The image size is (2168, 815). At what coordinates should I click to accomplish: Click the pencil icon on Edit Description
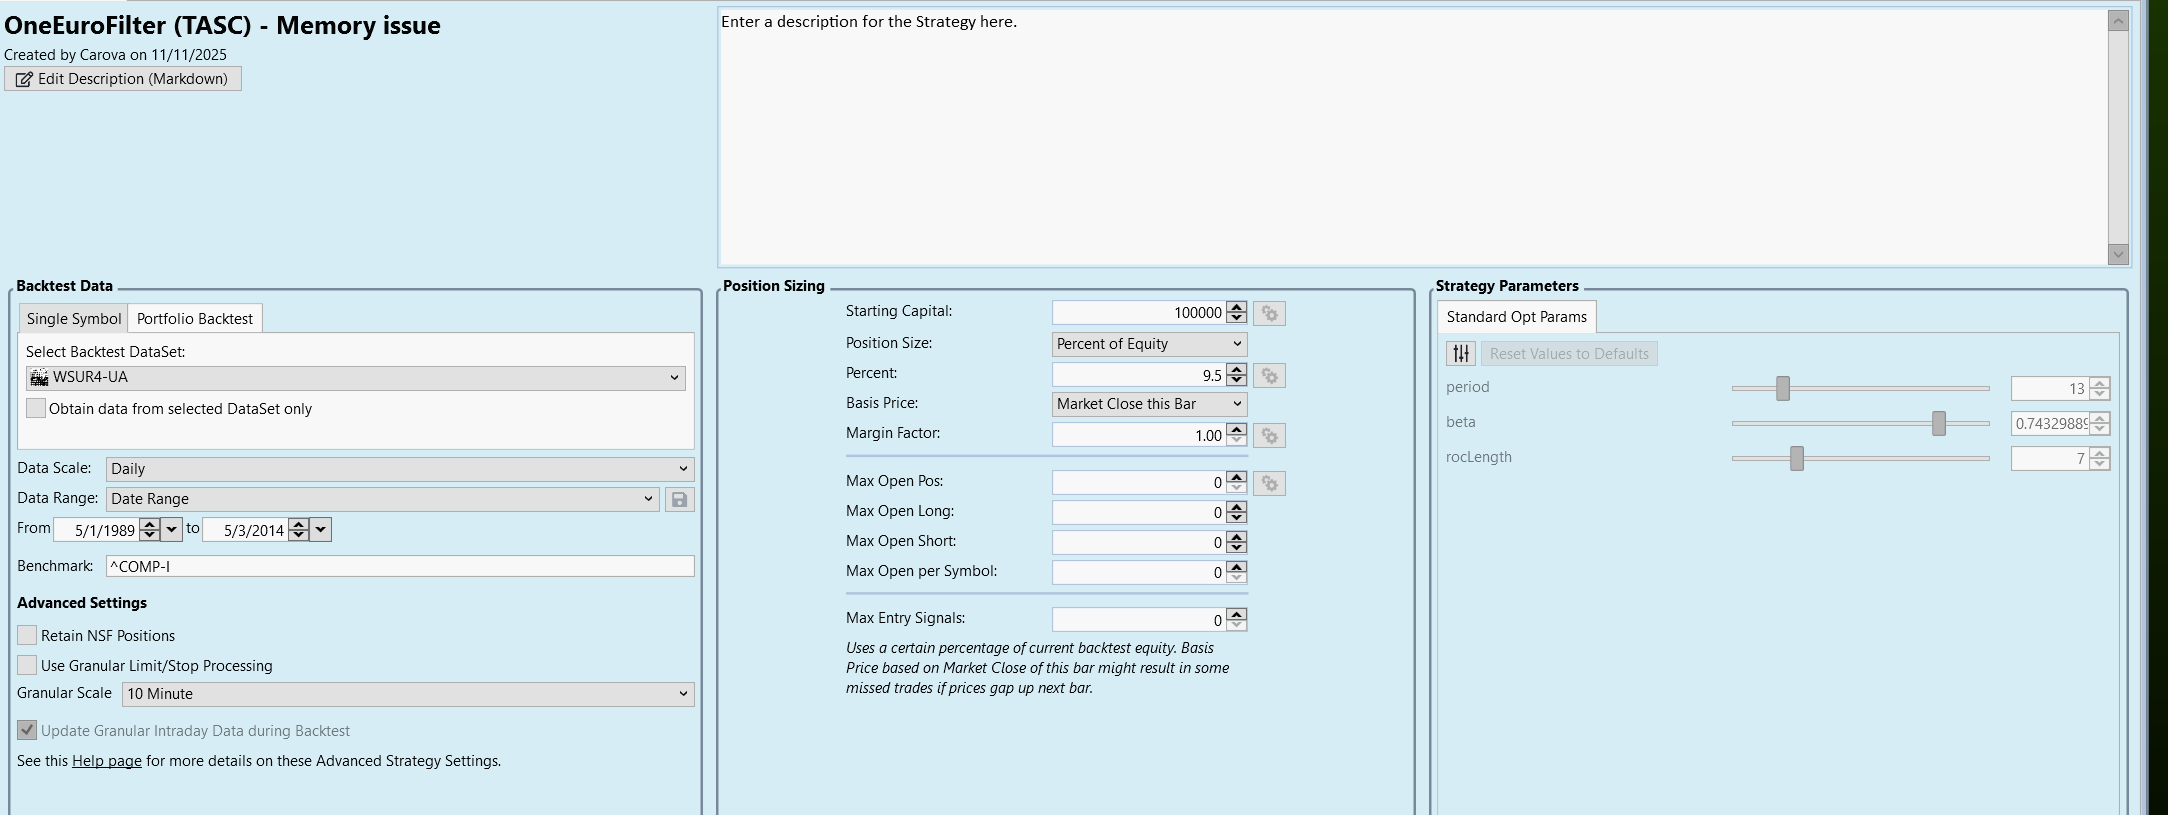(24, 79)
